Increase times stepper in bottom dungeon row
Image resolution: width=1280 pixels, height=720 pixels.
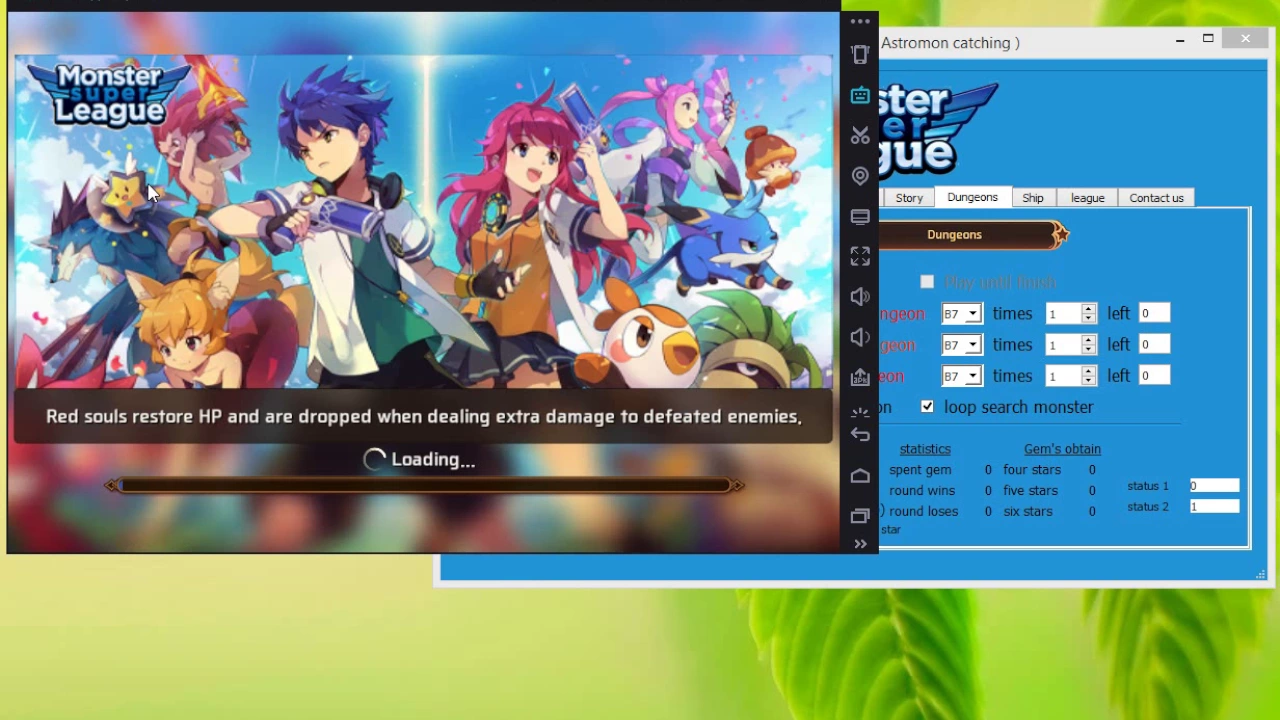click(x=1088, y=371)
